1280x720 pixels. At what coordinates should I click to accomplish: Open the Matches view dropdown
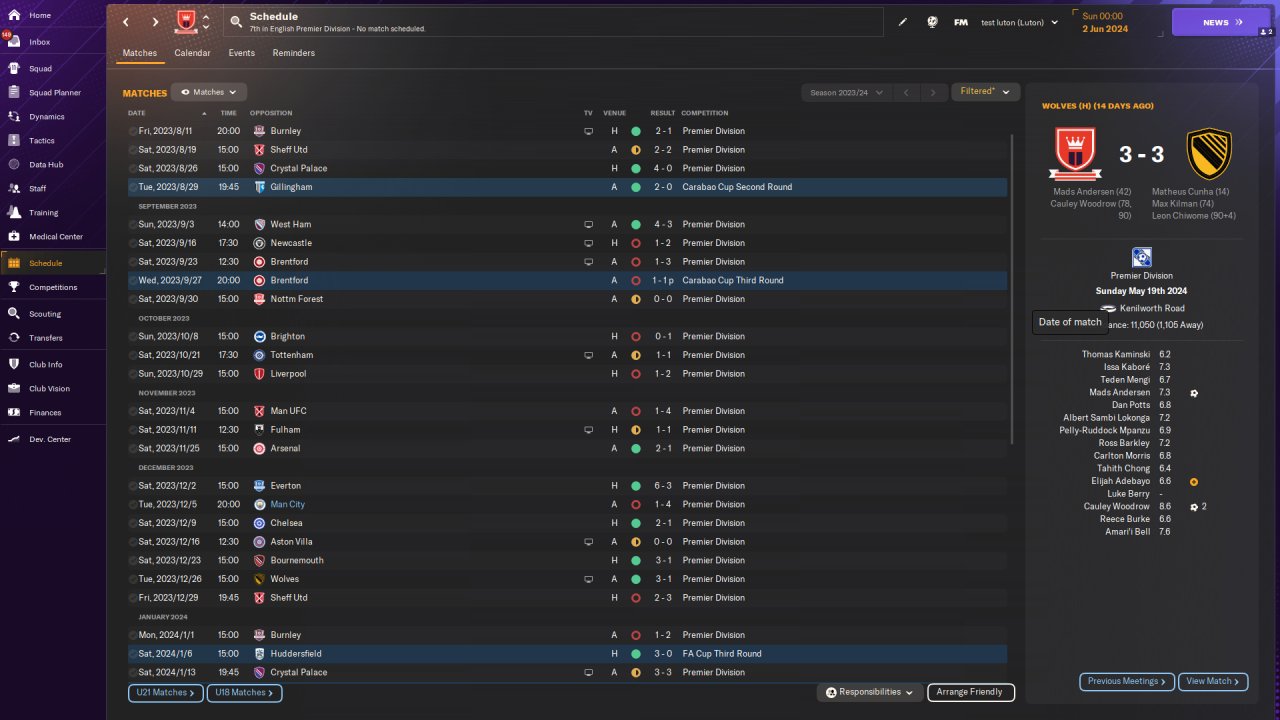click(209, 92)
